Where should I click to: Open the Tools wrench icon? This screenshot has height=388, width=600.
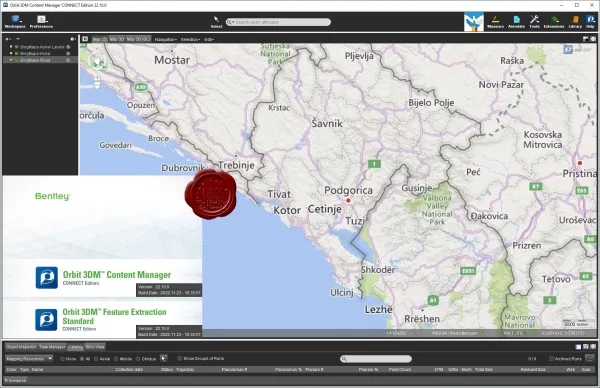coord(535,22)
